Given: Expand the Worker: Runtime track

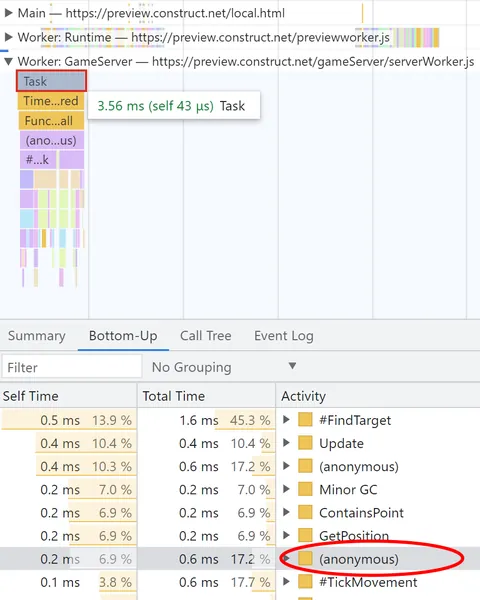Looking at the screenshot, I should coord(8,37).
